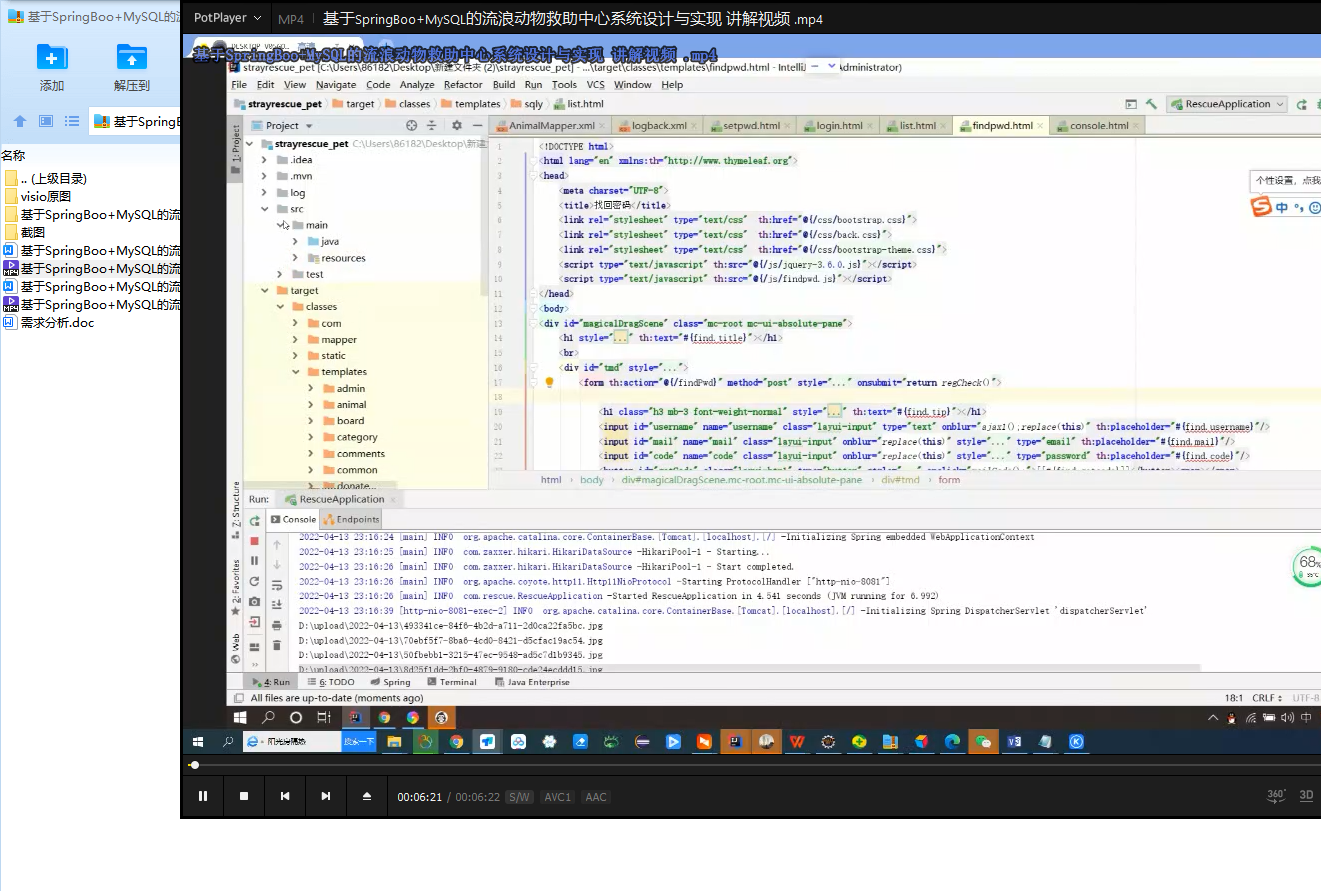Expand the resources folder
The image size is (1321, 891).
click(296, 258)
